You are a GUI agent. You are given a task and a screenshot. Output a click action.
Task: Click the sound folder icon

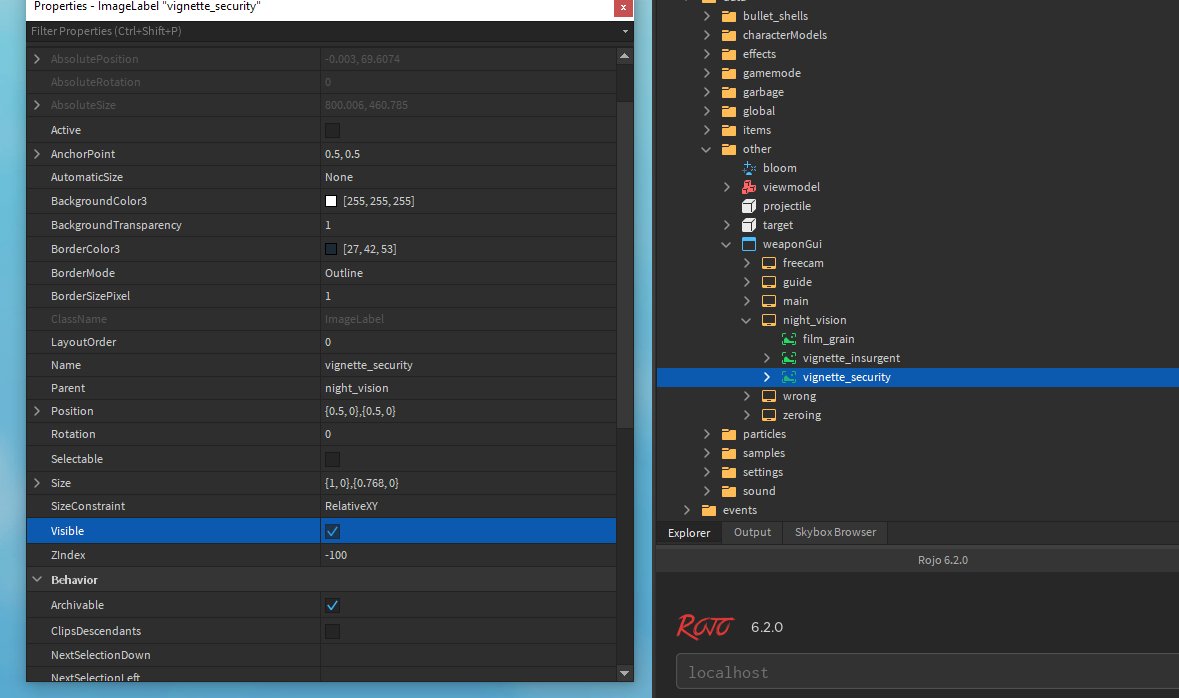729,491
